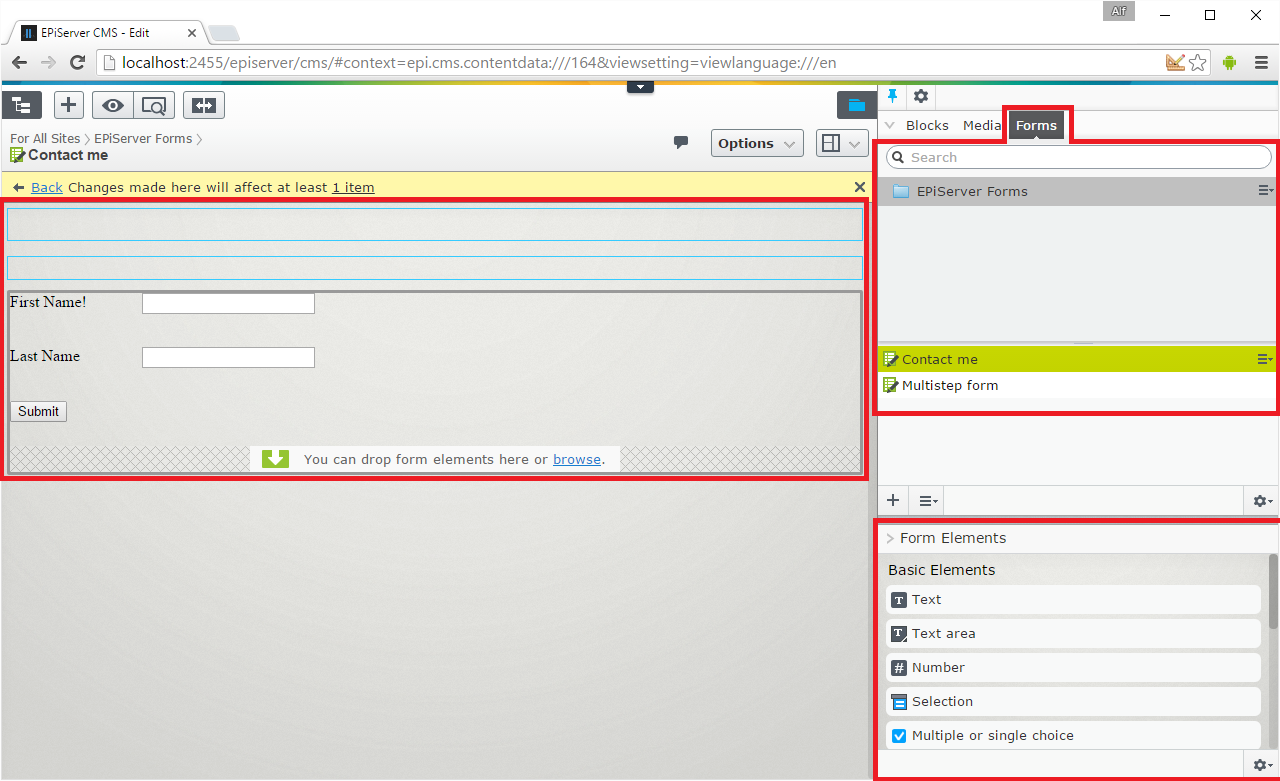Toggle the eye preview mode icon
This screenshot has width=1280, height=781.
(113, 105)
